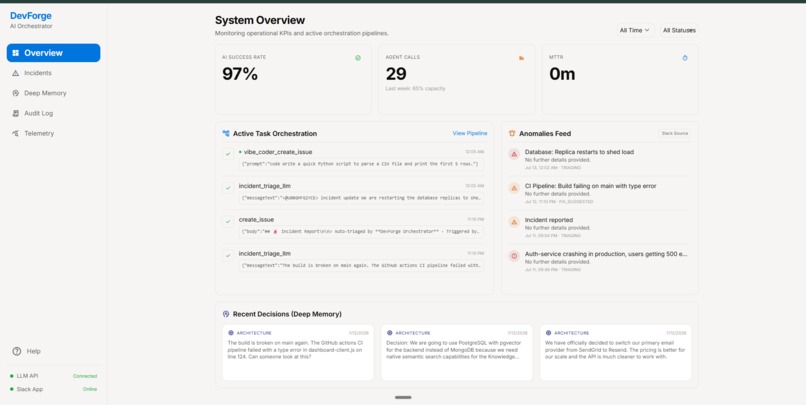Click the Slack Source button
The width and height of the screenshot is (806, 405).
pyautogui.click(x=675, y=133)
